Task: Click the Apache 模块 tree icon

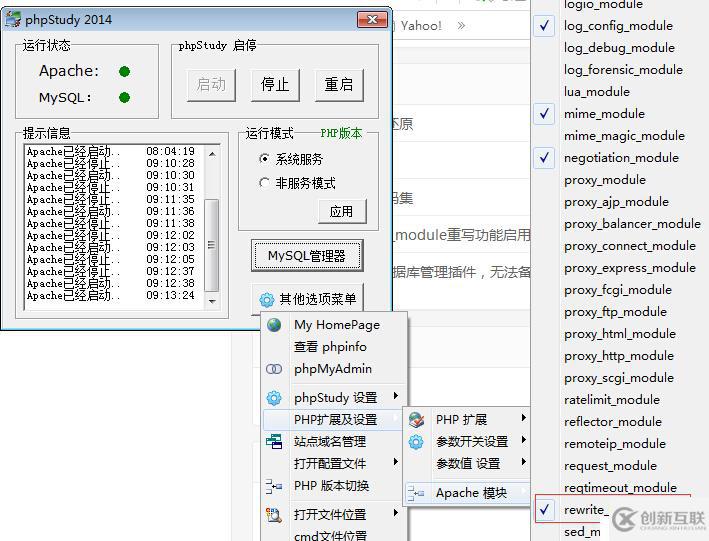Action: 416,493
